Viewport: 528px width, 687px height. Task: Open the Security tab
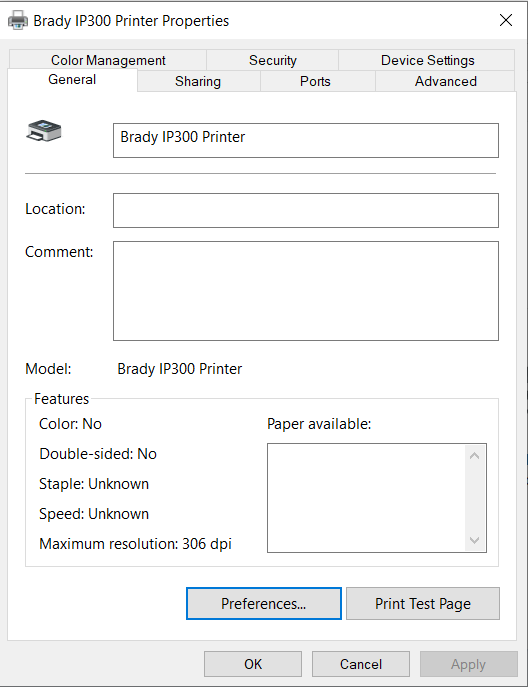(x=273, y=60)
